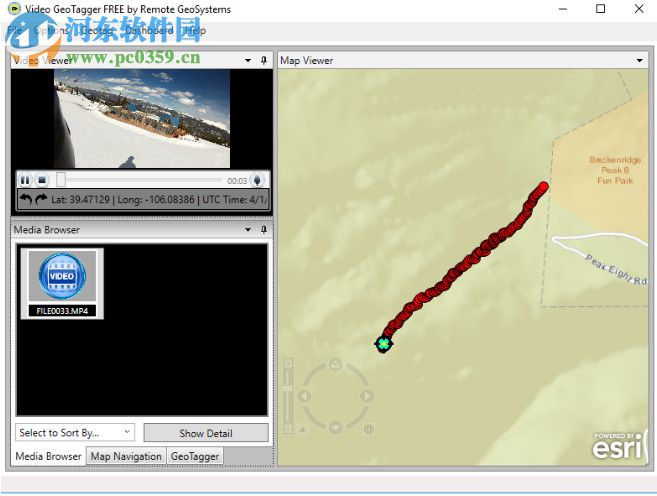Pan map left with navigation arrow
657x496 pixels.
pyautogui.click(x=304, y=396)
